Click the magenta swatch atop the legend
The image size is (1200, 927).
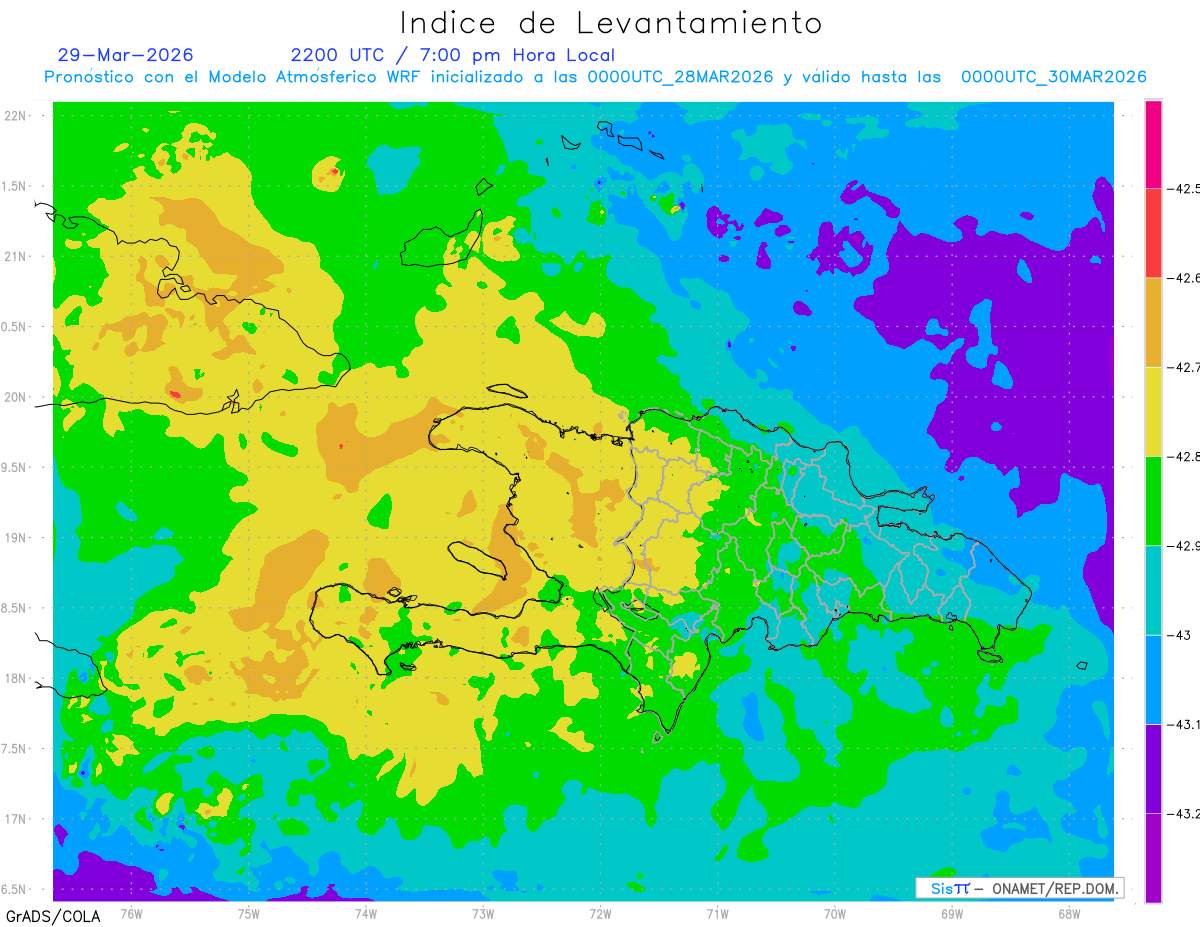point(1153,144)
